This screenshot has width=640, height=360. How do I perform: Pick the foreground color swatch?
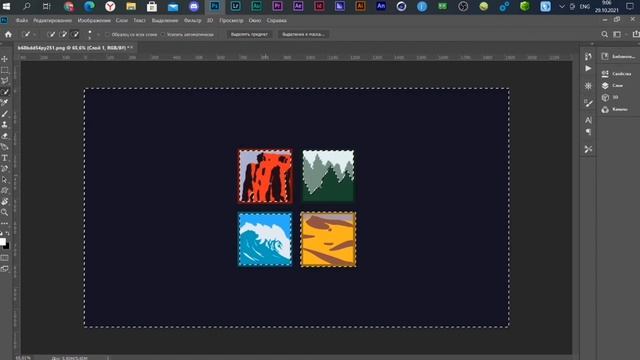click(2, 241)
